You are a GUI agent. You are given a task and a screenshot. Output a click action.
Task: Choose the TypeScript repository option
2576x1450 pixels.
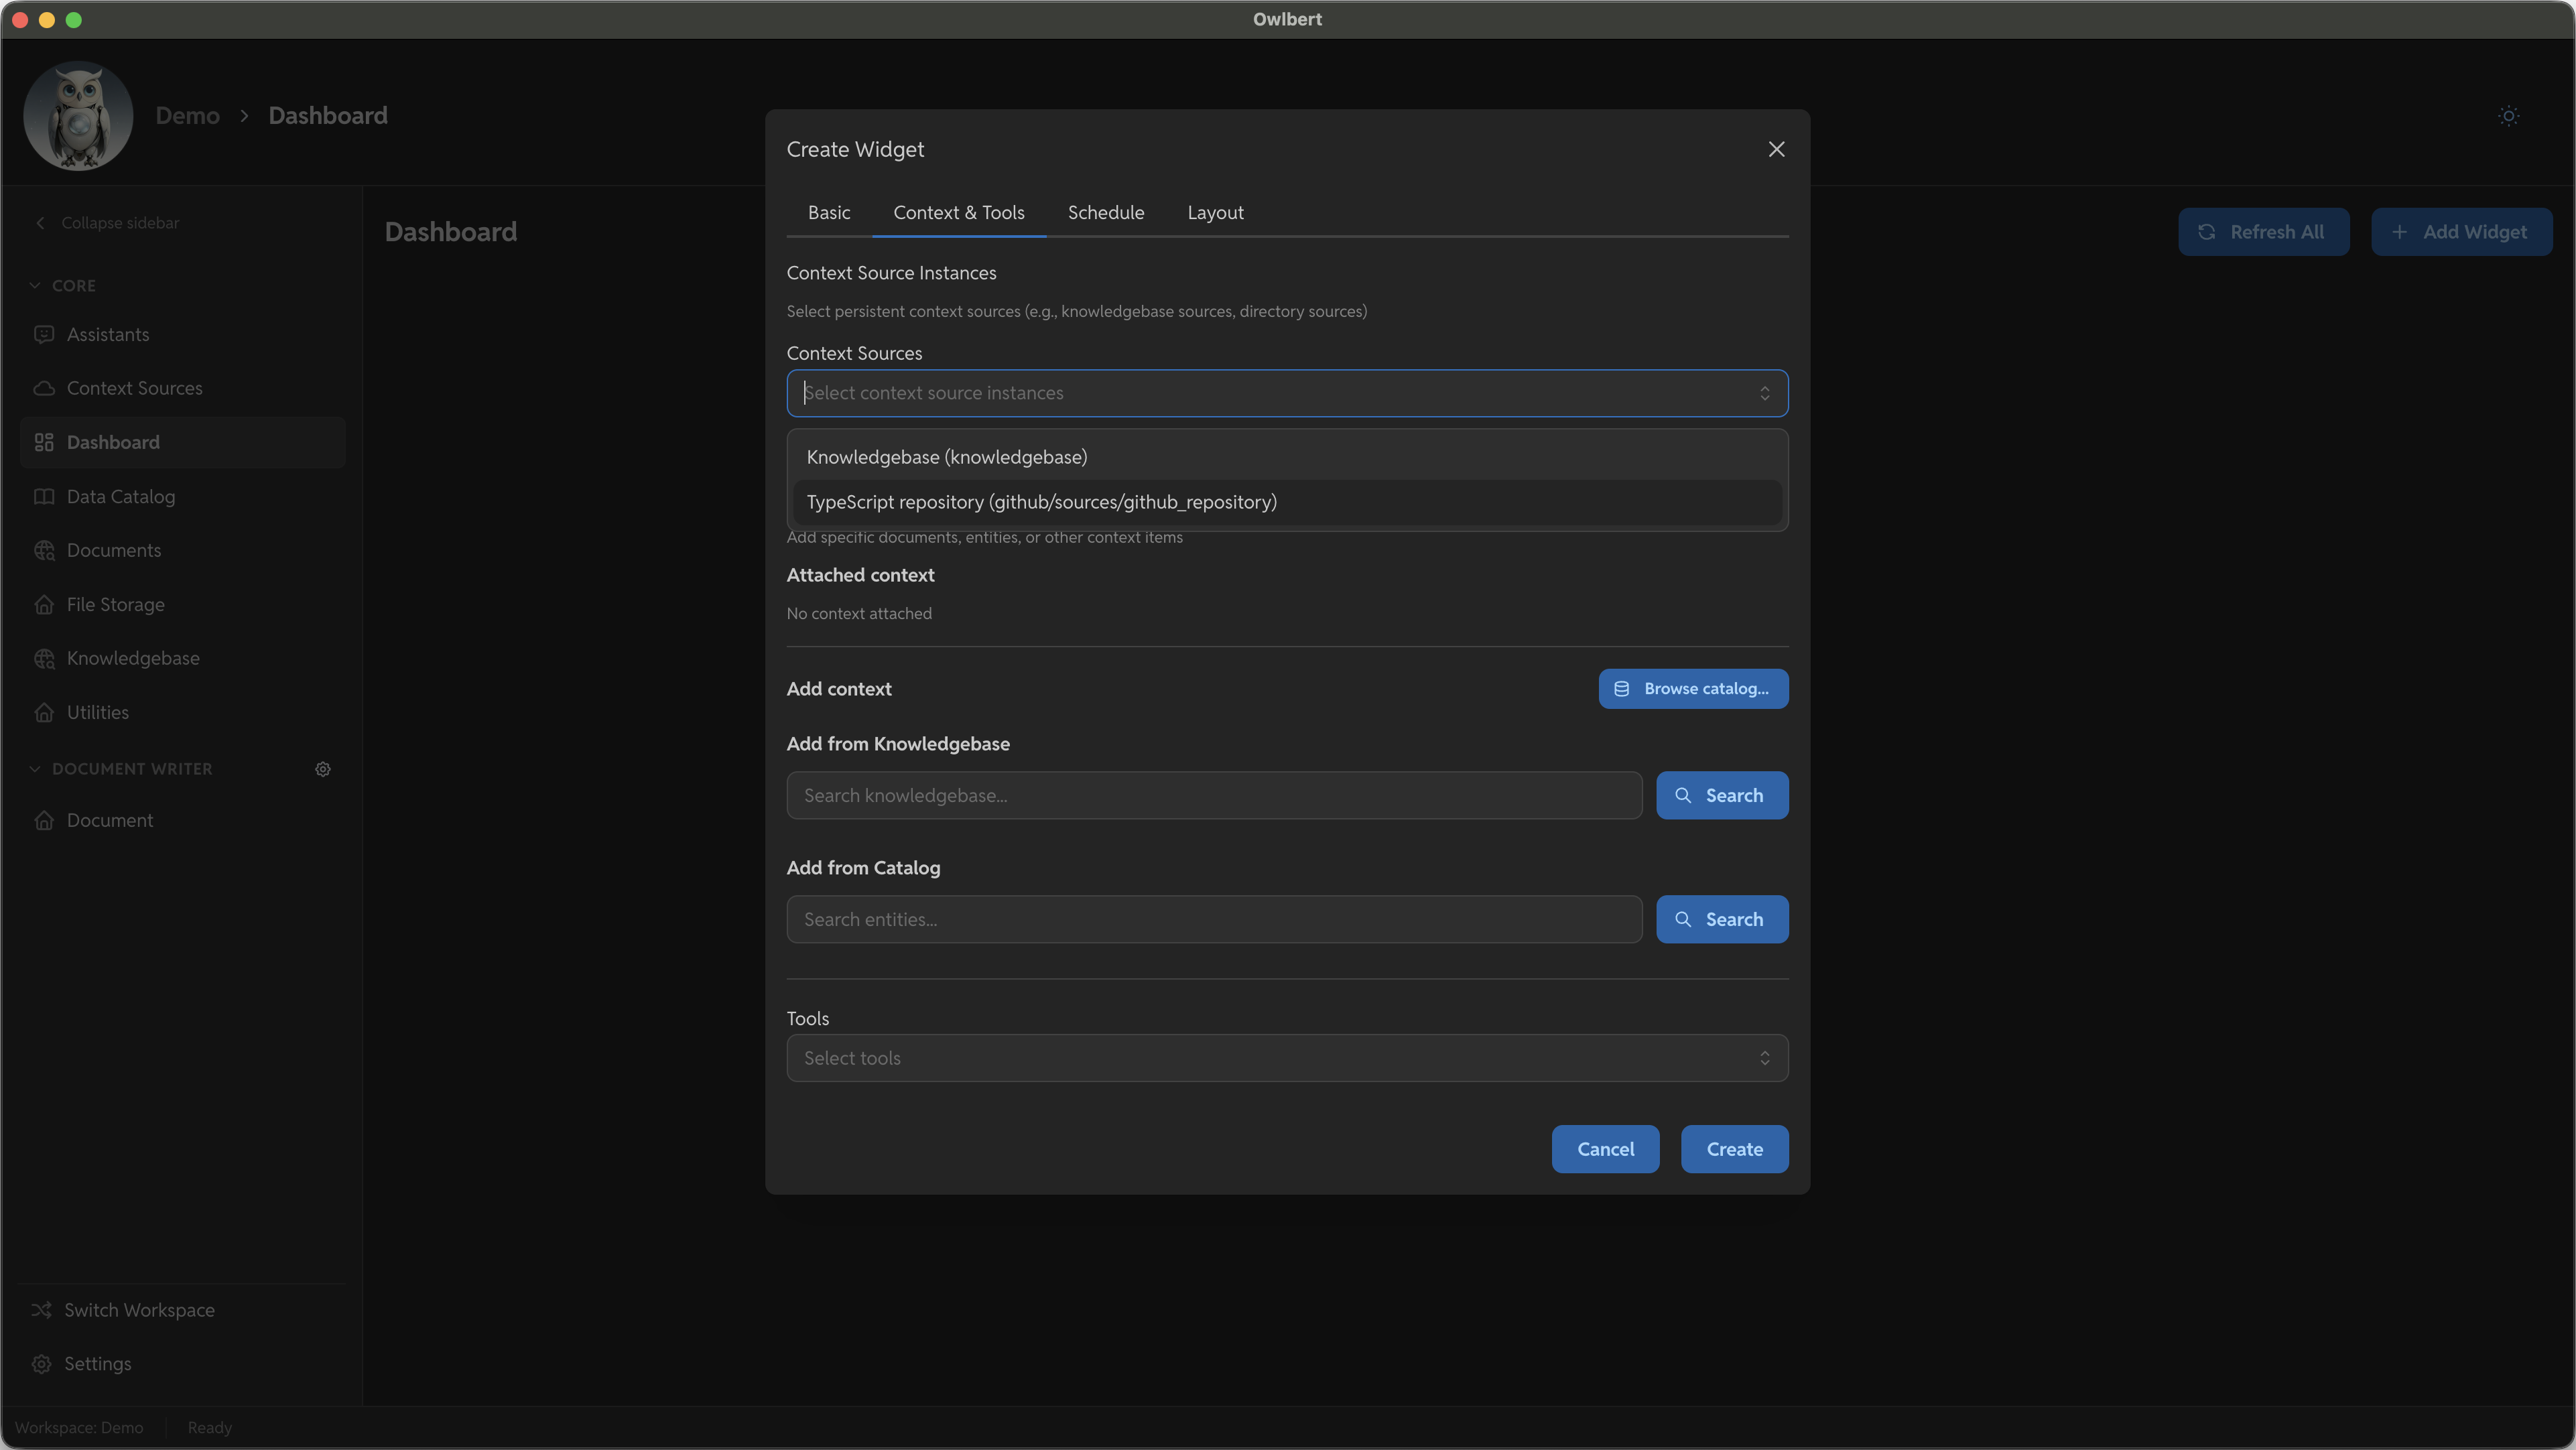(x=1041, y=502)
